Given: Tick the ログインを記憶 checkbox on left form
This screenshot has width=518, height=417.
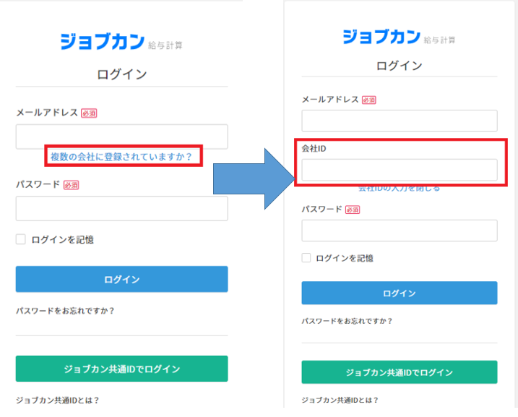Looking at the screenshot, I should click(x=21, y=239).
